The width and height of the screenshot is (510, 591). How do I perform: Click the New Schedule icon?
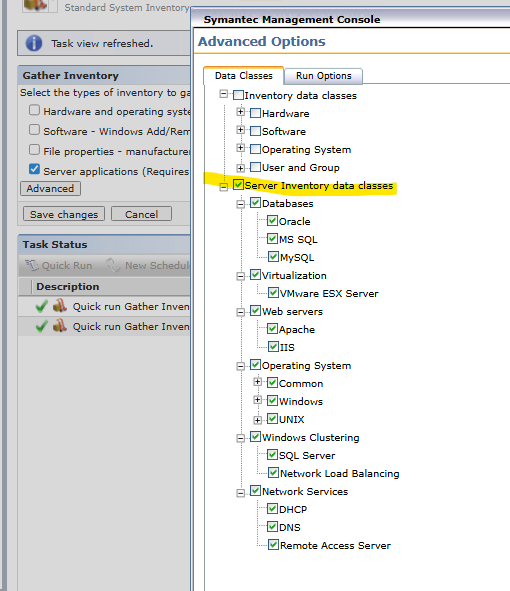[x=113, y=265]
